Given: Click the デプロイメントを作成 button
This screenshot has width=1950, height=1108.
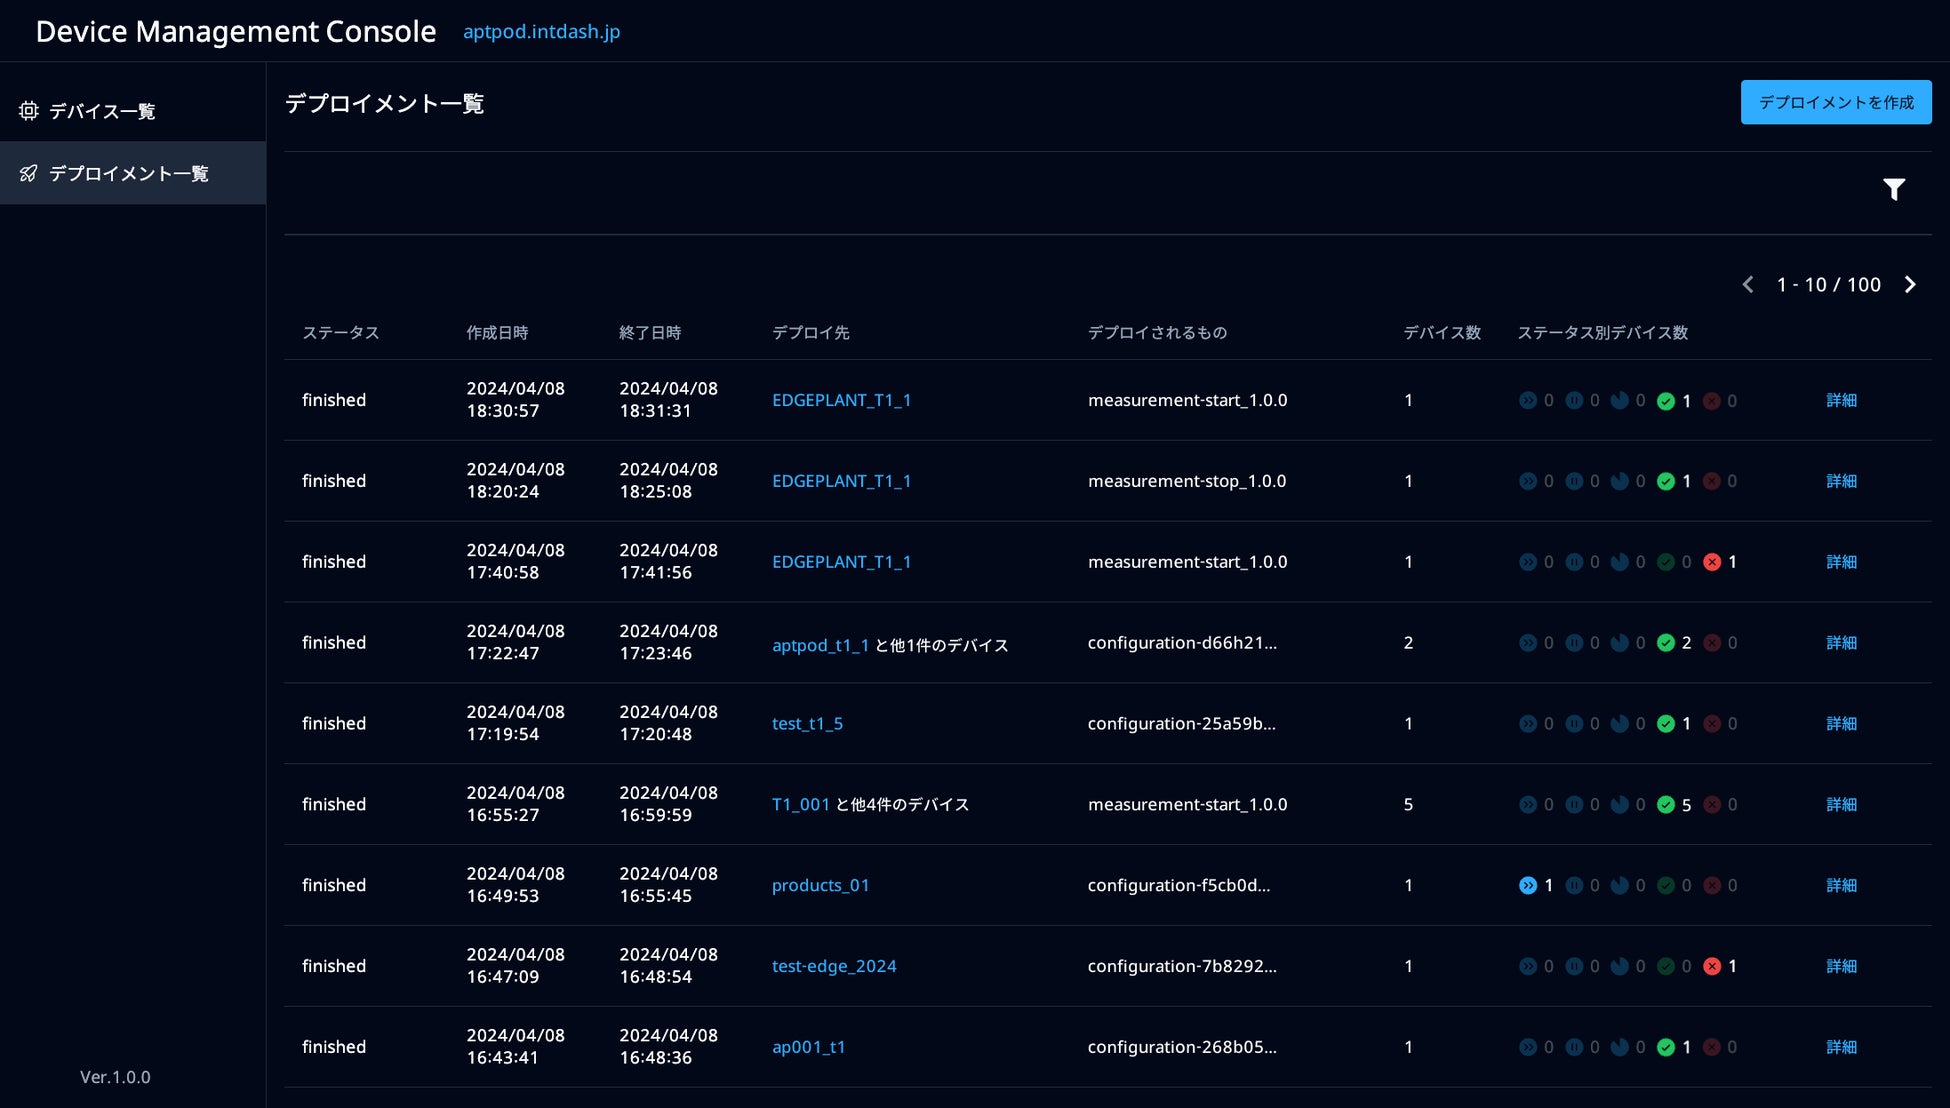Looking at the screenshot, I should (x=1835, y=102).
